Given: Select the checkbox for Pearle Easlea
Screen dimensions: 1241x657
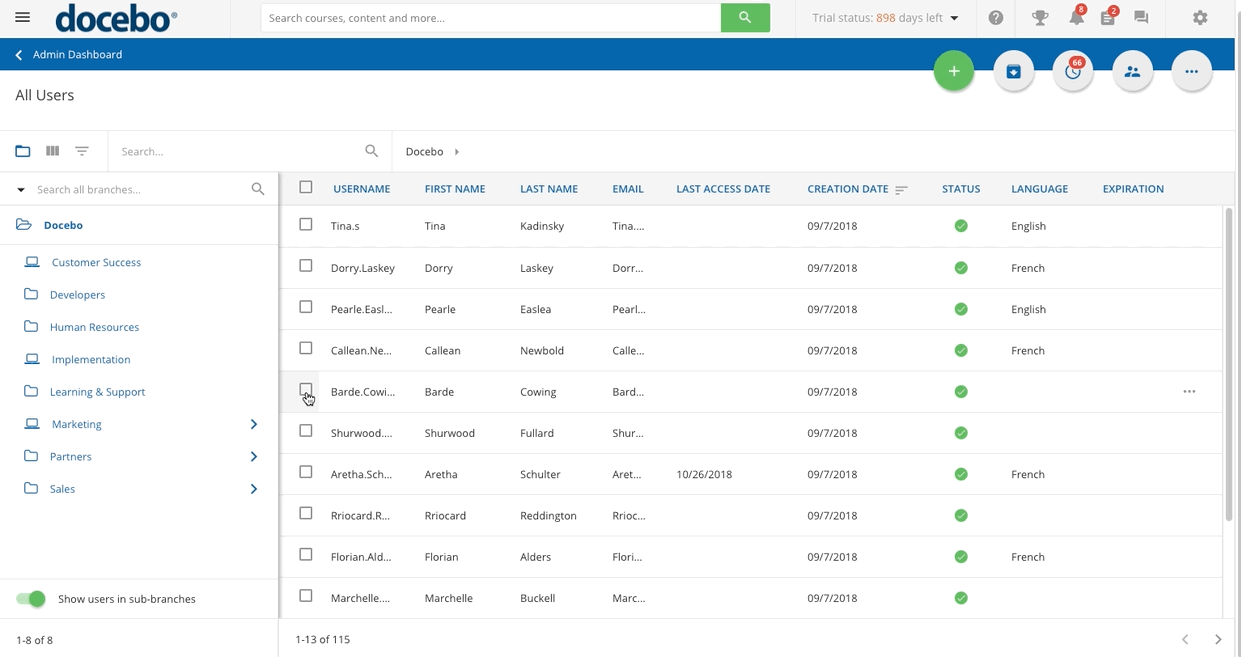Looking at the screenshot, I should [x=306, y=307].
